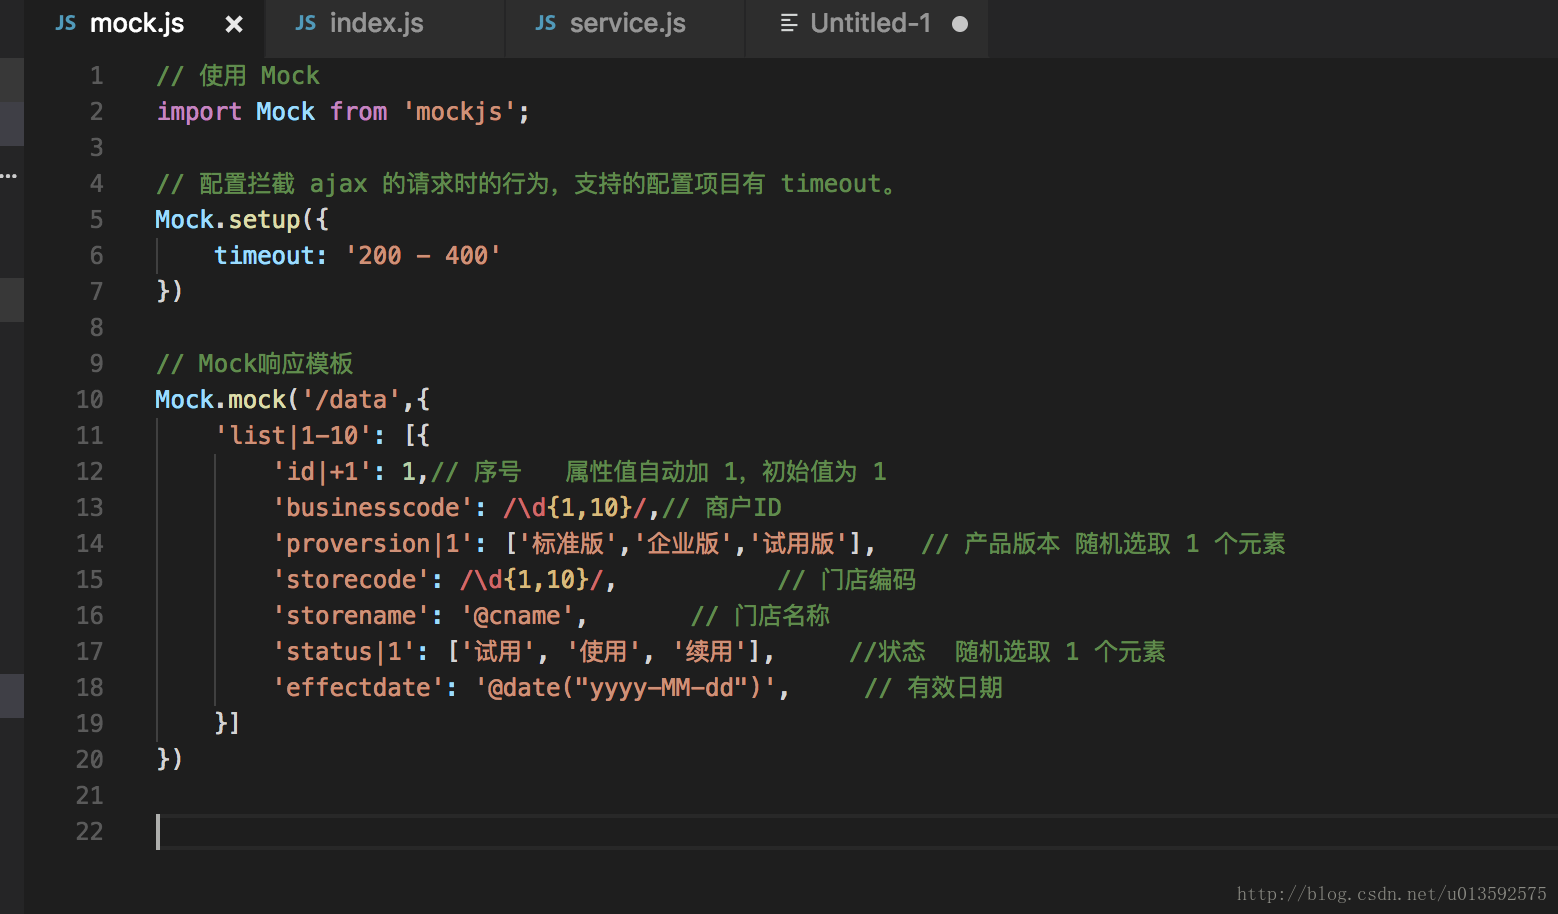Close the mock.js tab
The height and width of the screenshot is (914, 1558).
point(234,24)
